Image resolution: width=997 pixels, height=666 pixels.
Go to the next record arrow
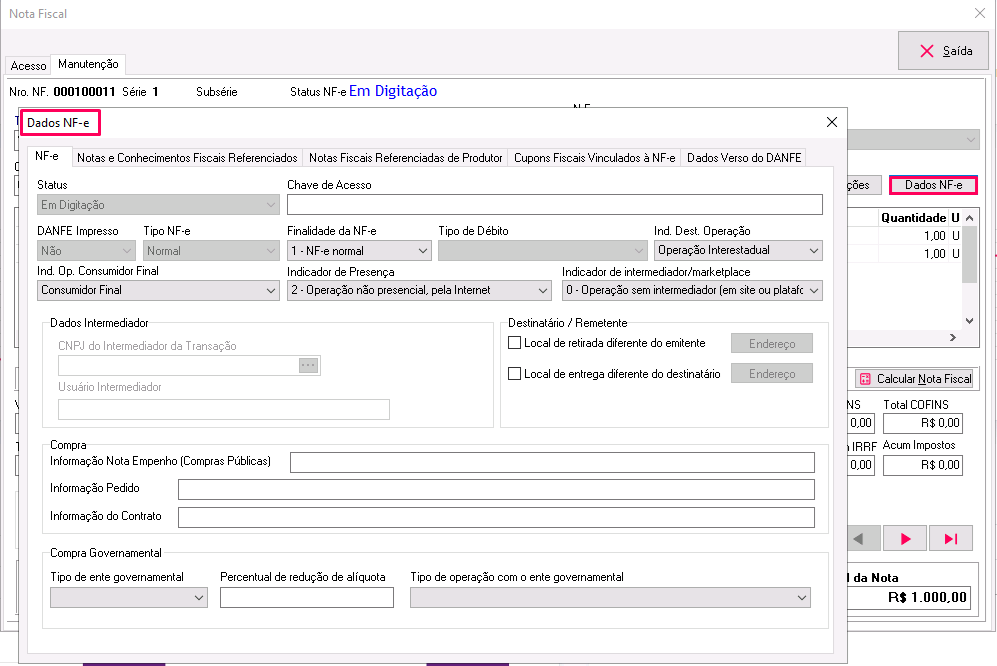[905, 539]
